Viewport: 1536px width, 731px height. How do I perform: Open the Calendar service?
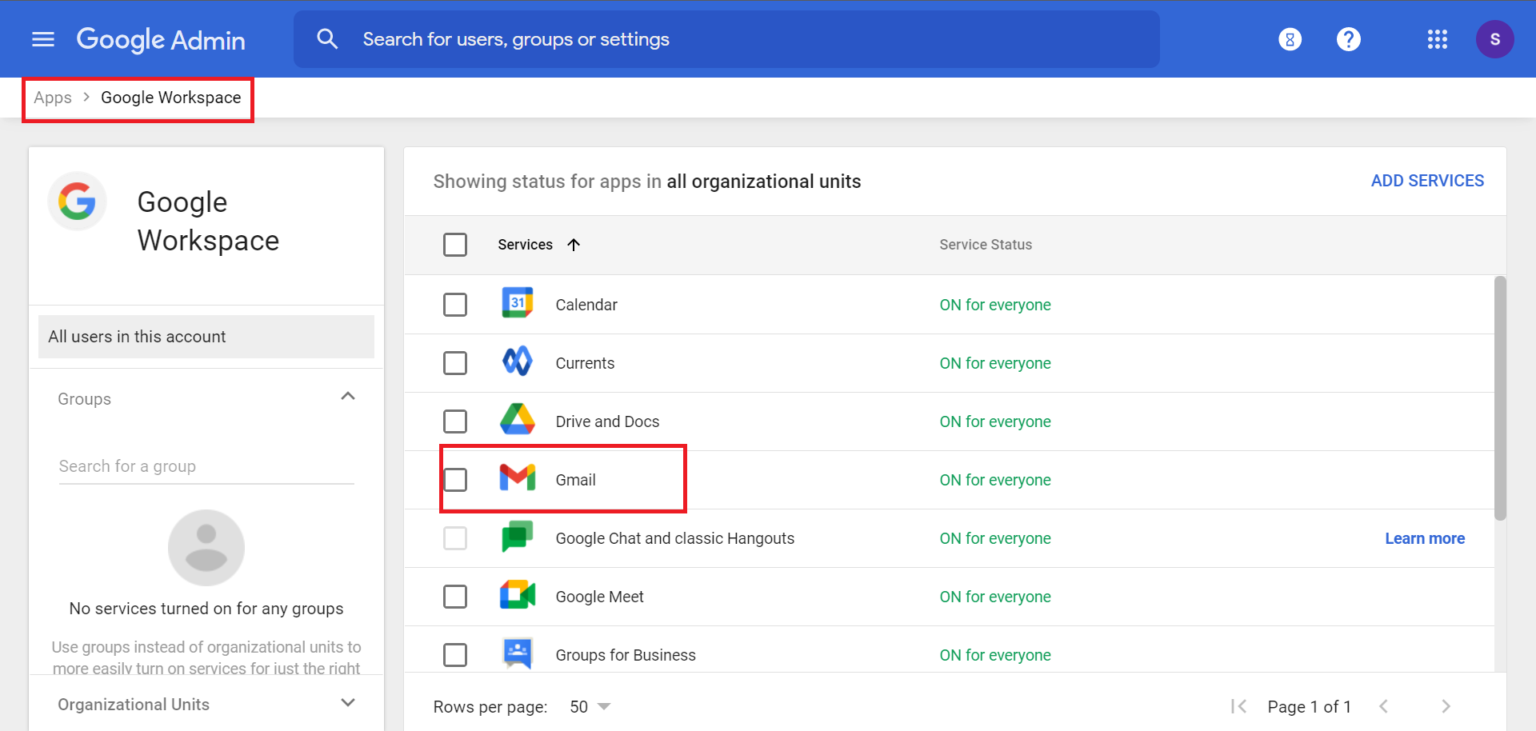(x=587, y=305)
